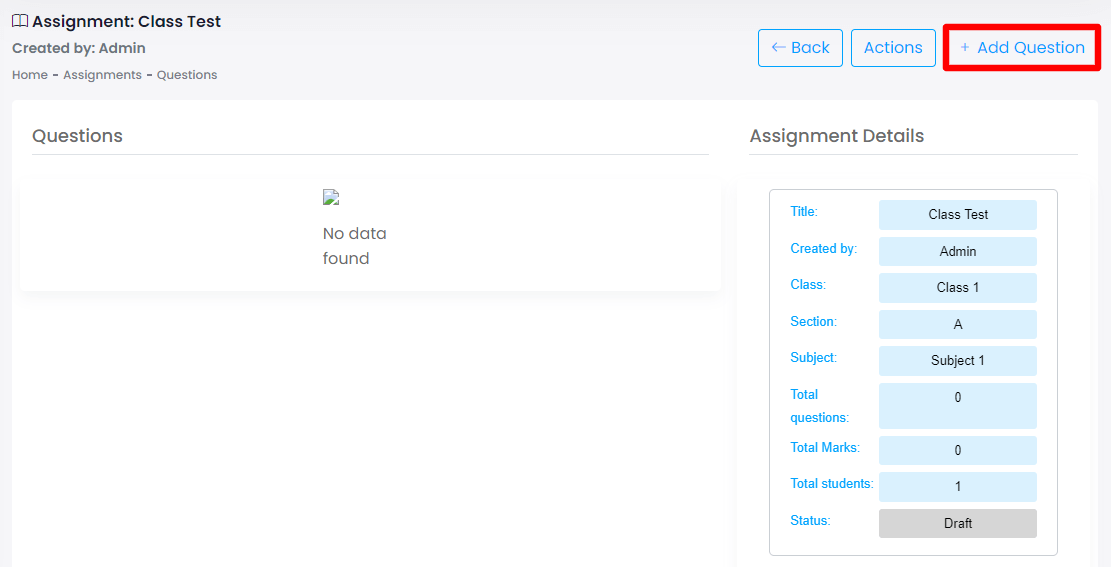Click the Class 1 value box

click(957, 288)
